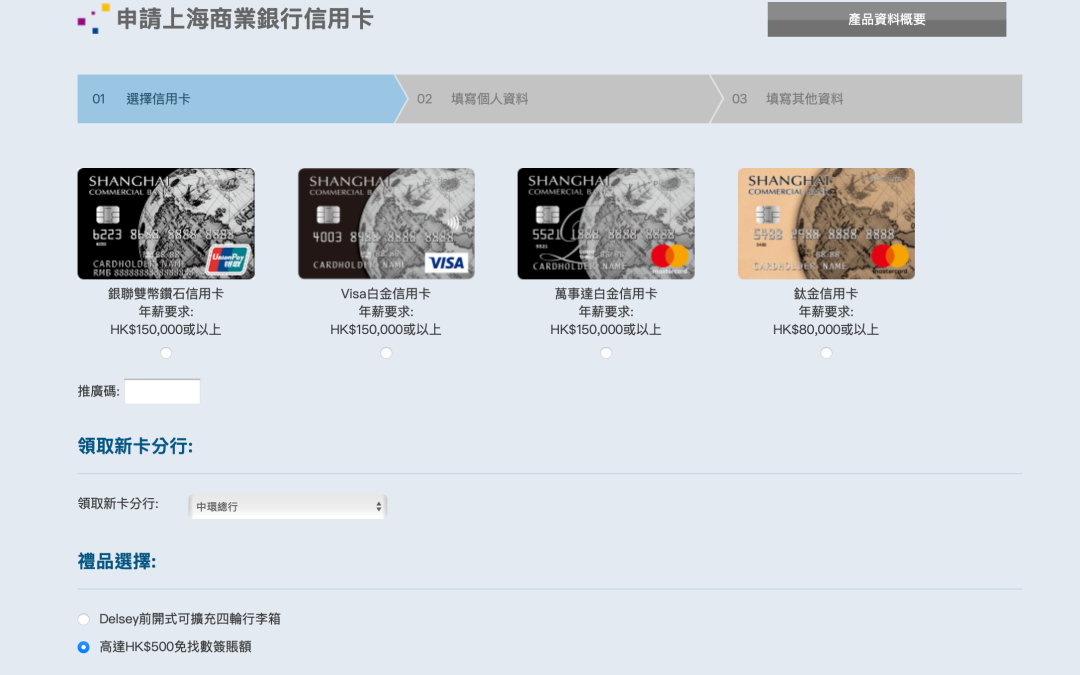The height and width of the screenshot is (675, 1080).
Task: Choose the Delsey前開式可擴充四輪行李箱 gift option
Action: [x=83, y=619]
